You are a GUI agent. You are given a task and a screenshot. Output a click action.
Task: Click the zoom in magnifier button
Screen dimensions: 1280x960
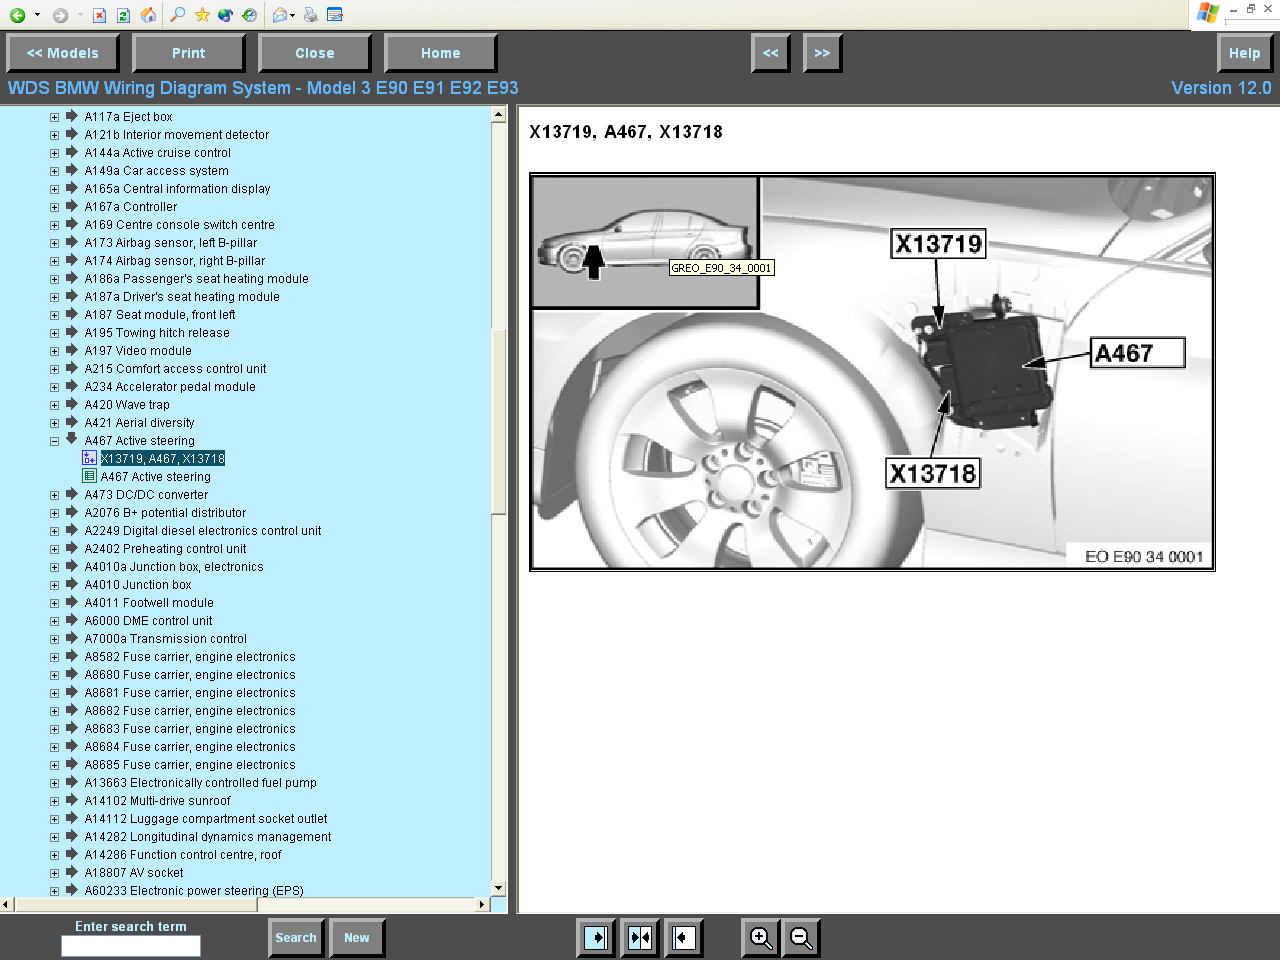click(761, 938)
